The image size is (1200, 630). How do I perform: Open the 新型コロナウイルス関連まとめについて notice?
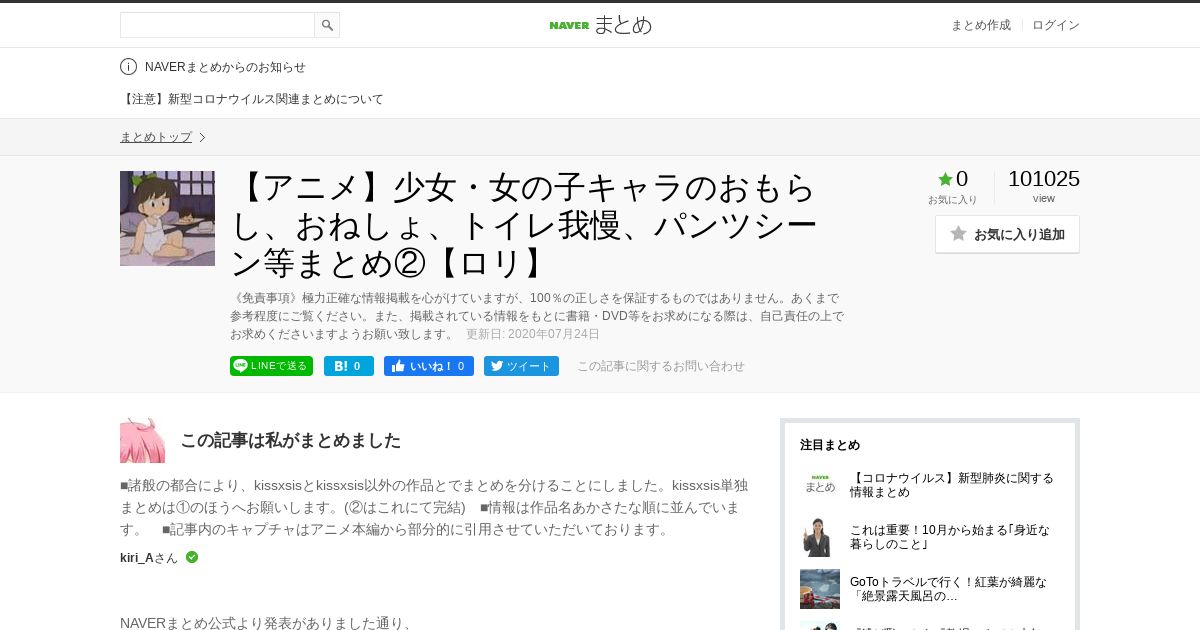click(x=252, y=99)
